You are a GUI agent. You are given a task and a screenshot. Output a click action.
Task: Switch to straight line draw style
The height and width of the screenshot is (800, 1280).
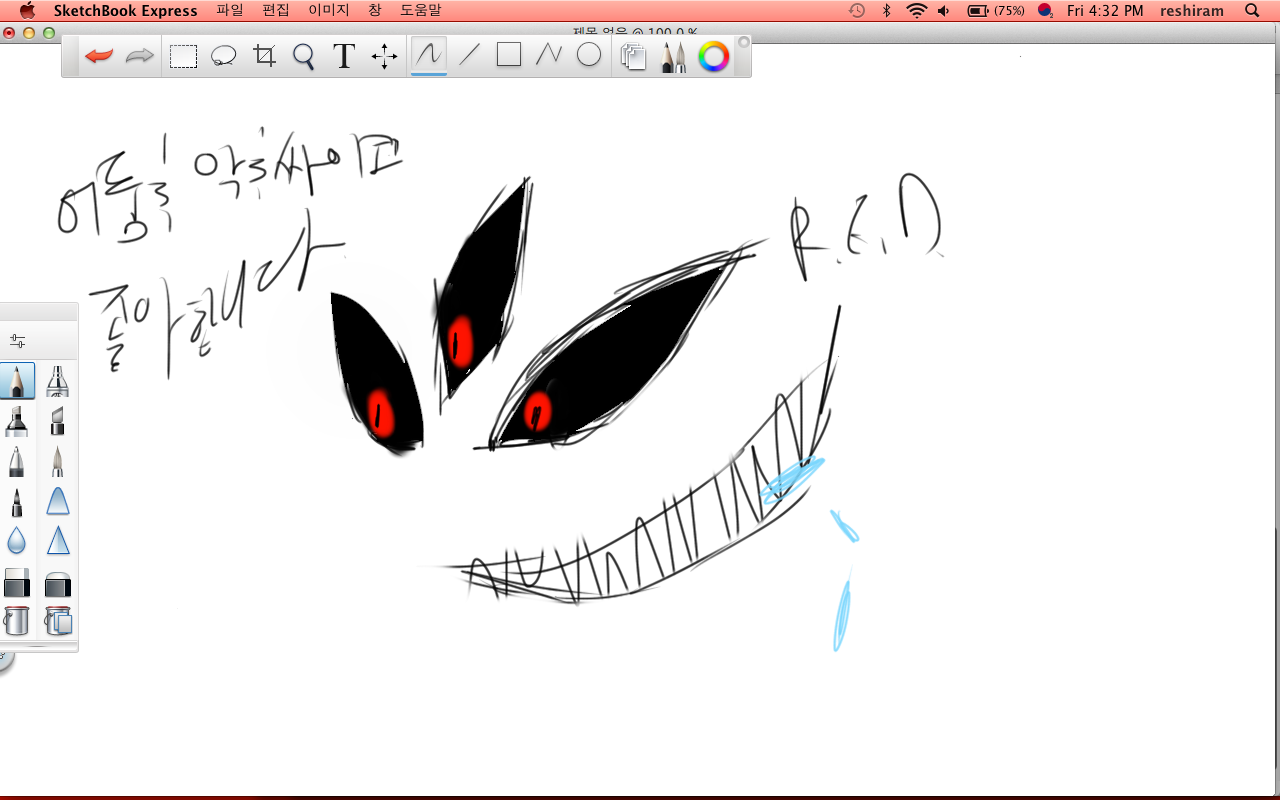pyautogui.click(x=469, y=55)
